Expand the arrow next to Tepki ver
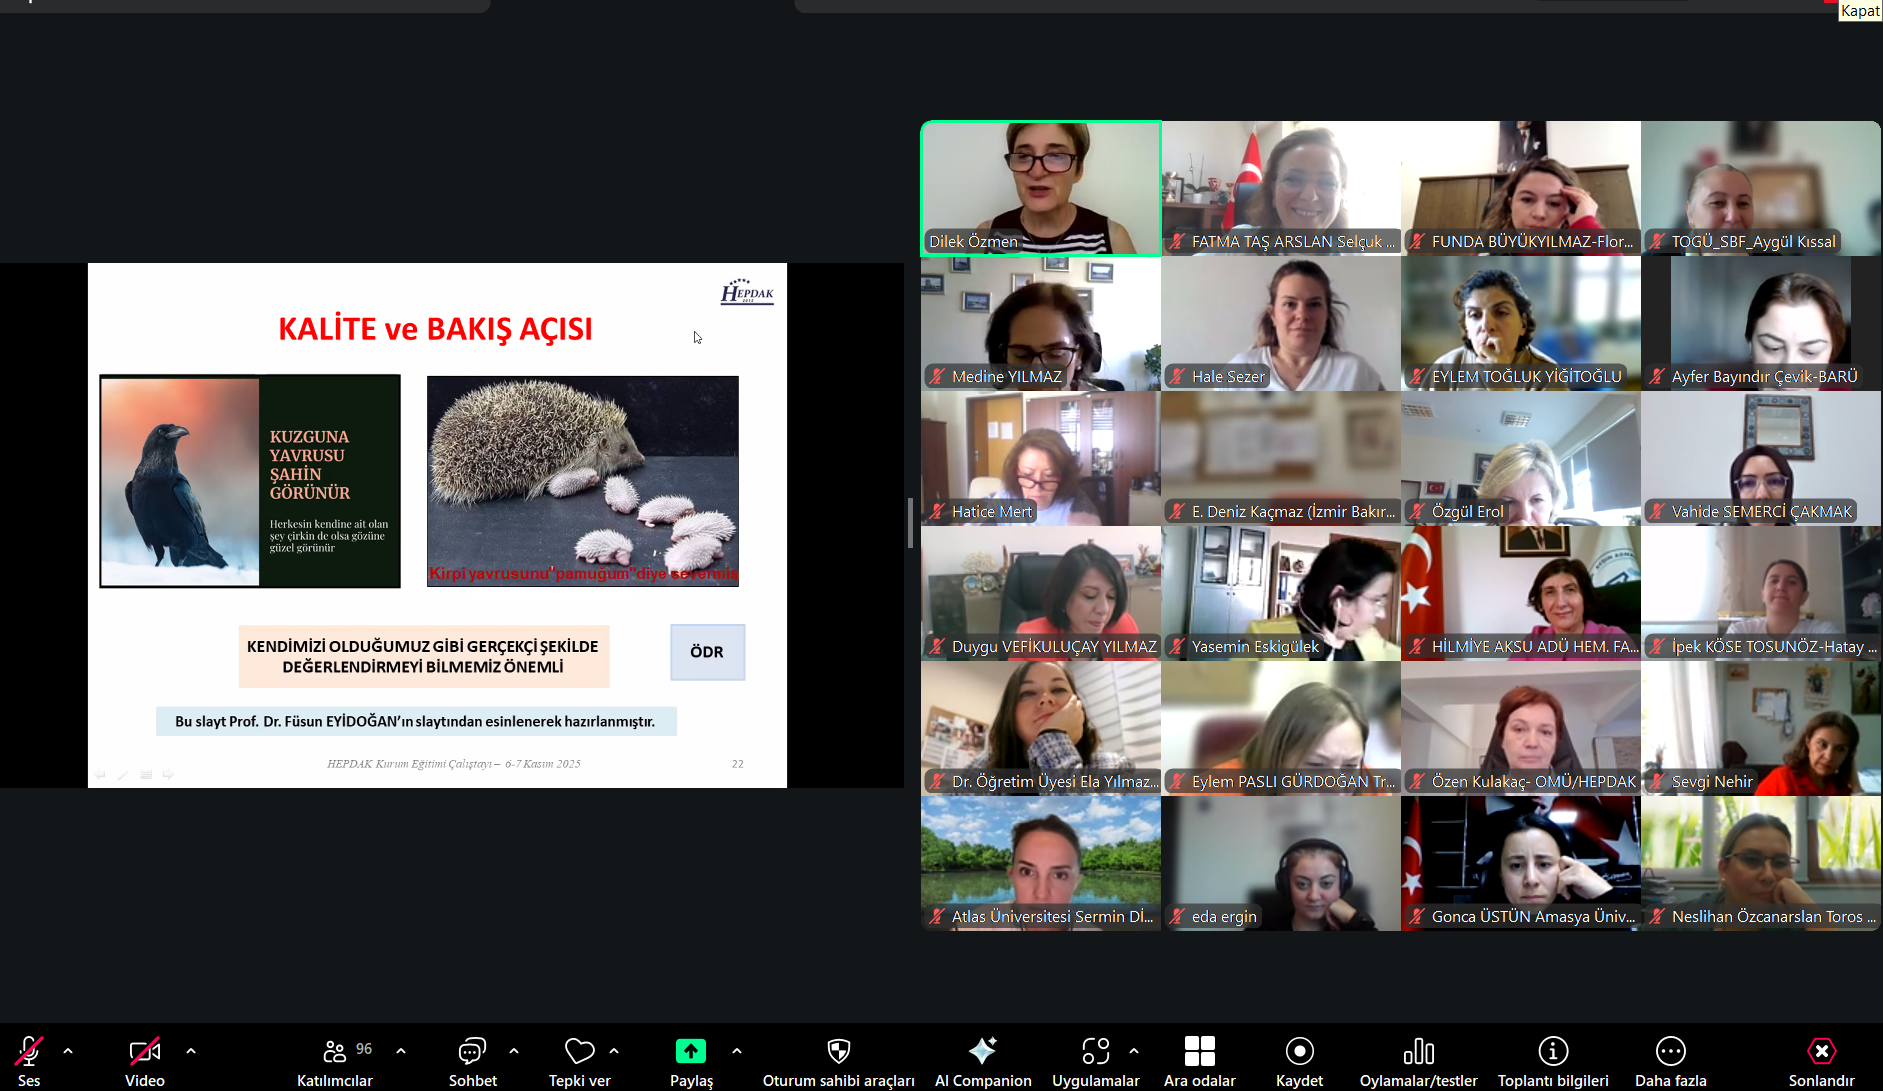Screen dimensions: 1883x1091 tap(614, 1051)
